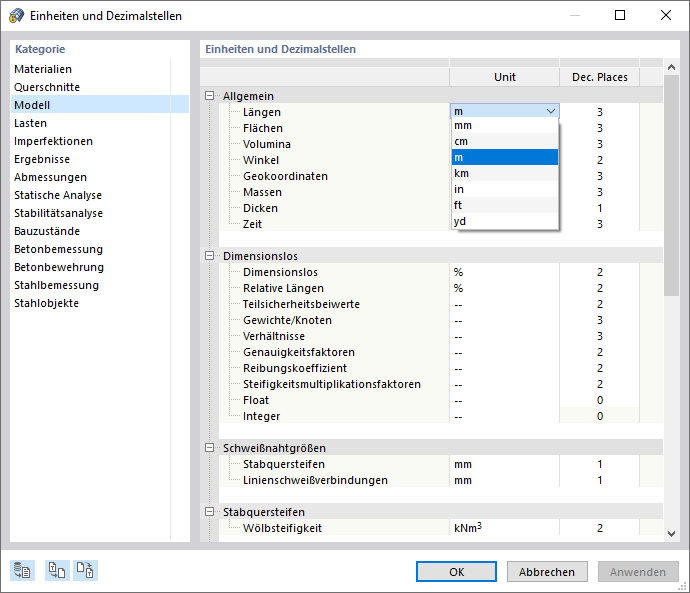Collapse the Stabquersteifen section
Viewport: 690px width, 593px height.
pyautogui.click(x=209, y=512)
